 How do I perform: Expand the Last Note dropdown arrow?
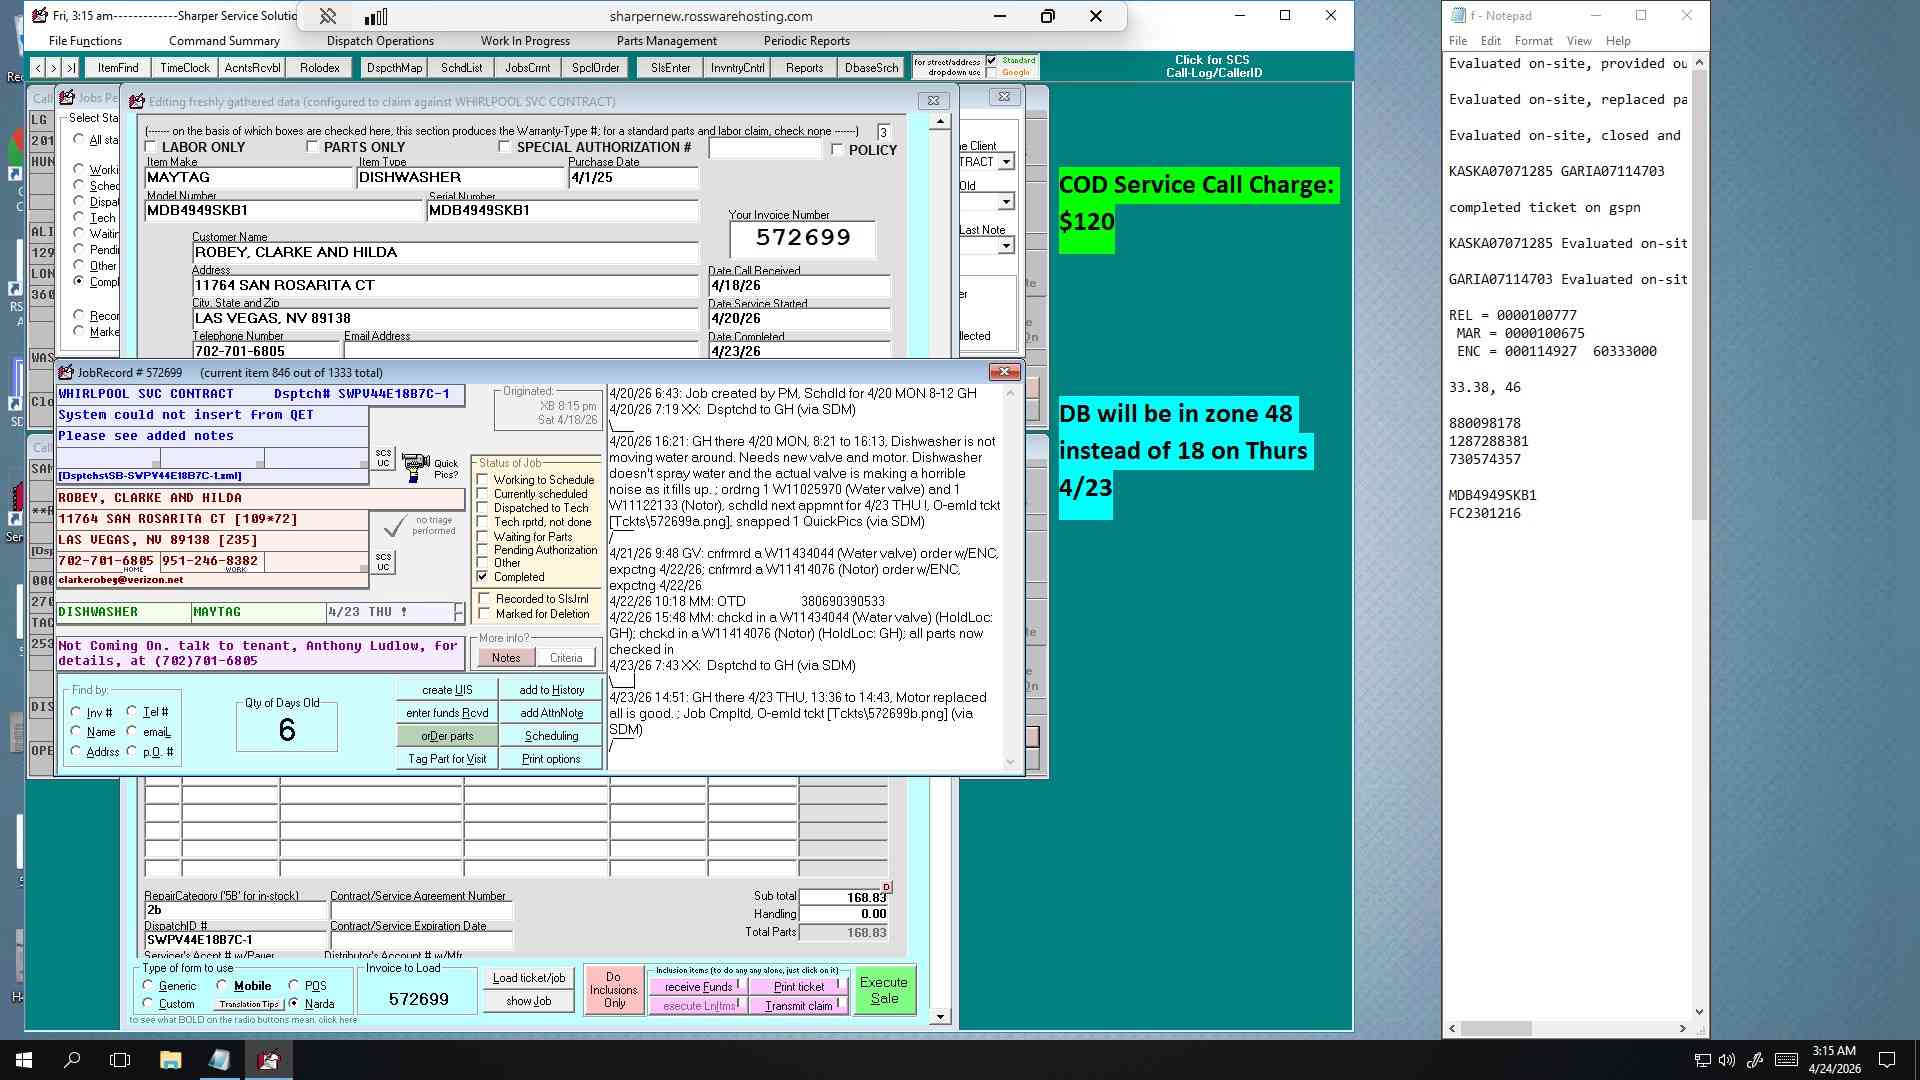pyautogui.click(x=1006, y=246)
